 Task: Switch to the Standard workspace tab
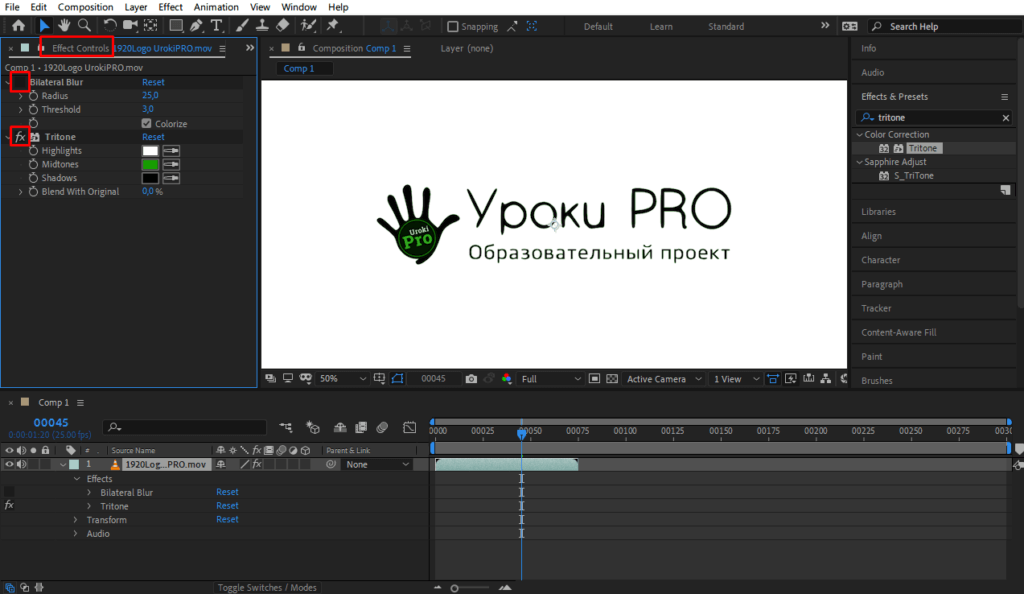pyautogui.click(x=726, y=27)
